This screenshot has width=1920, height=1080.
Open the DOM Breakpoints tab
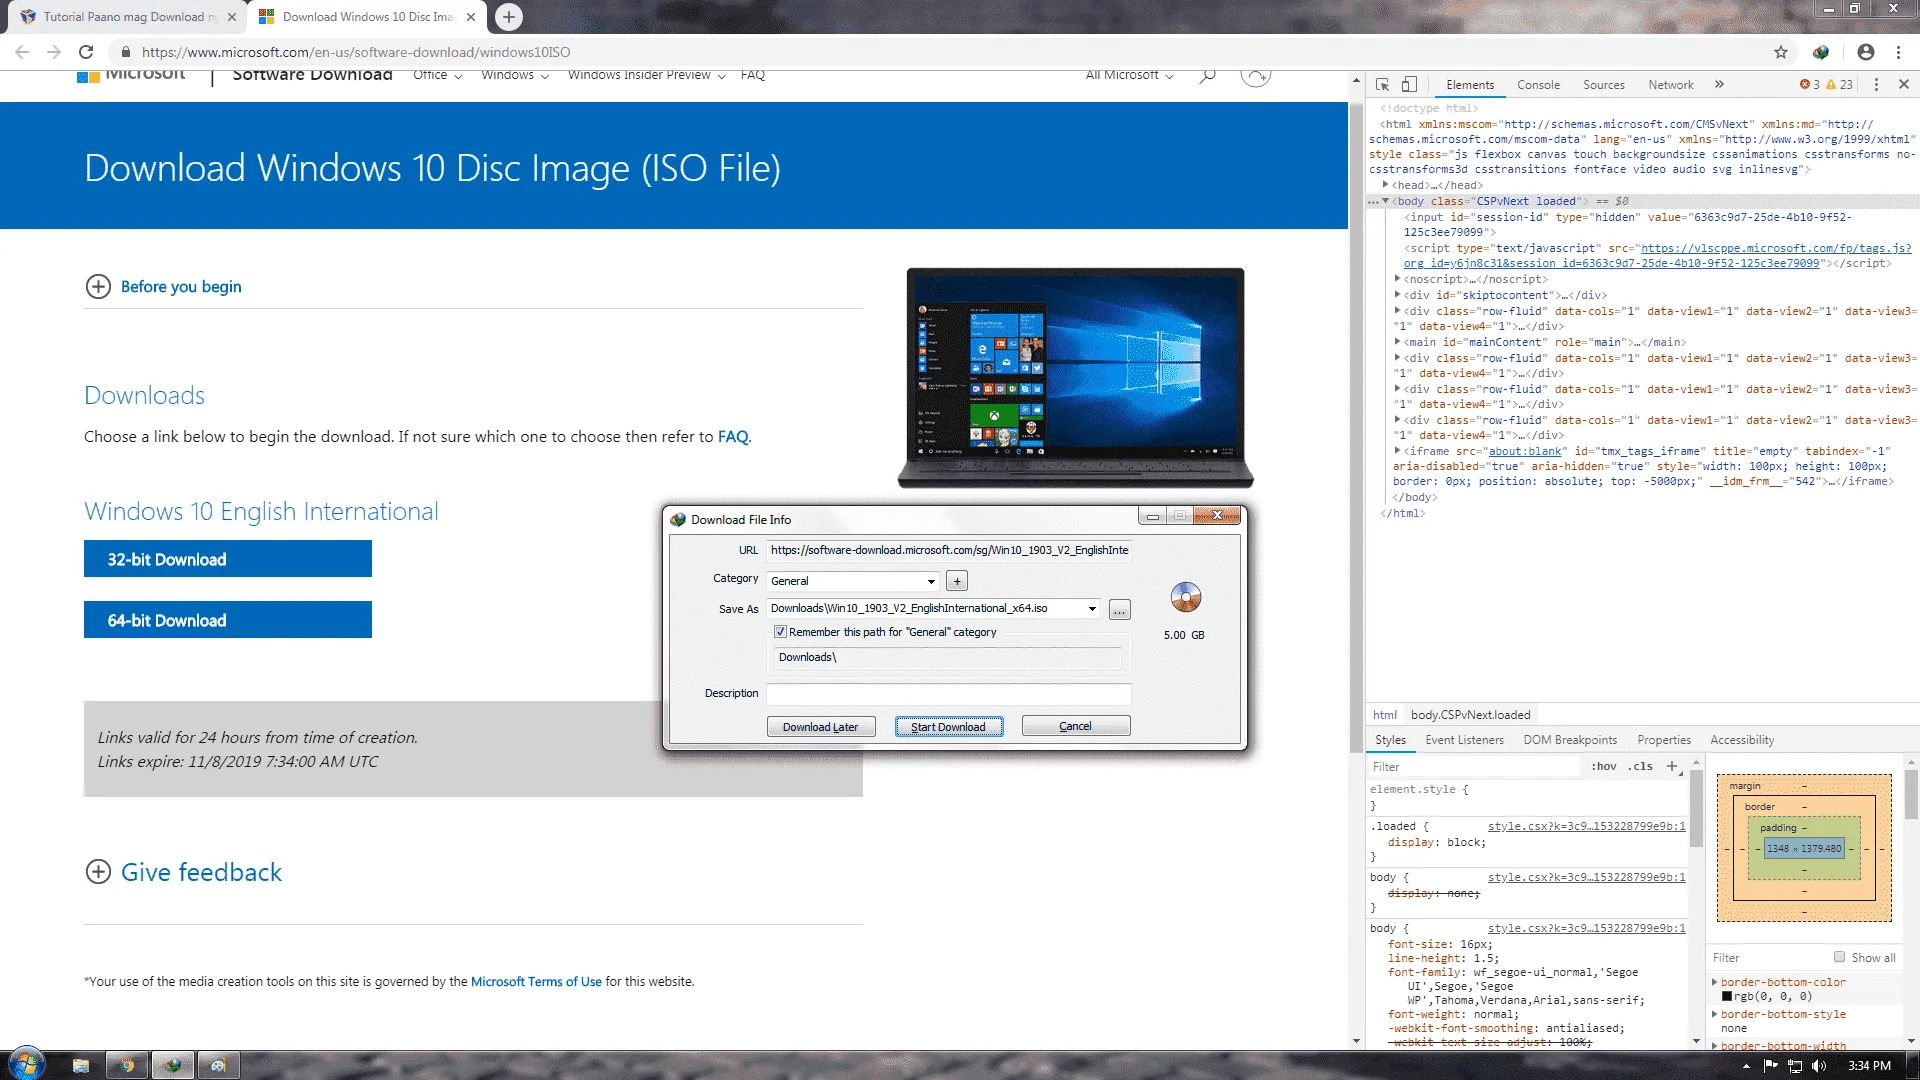(x=1570, y=740)
